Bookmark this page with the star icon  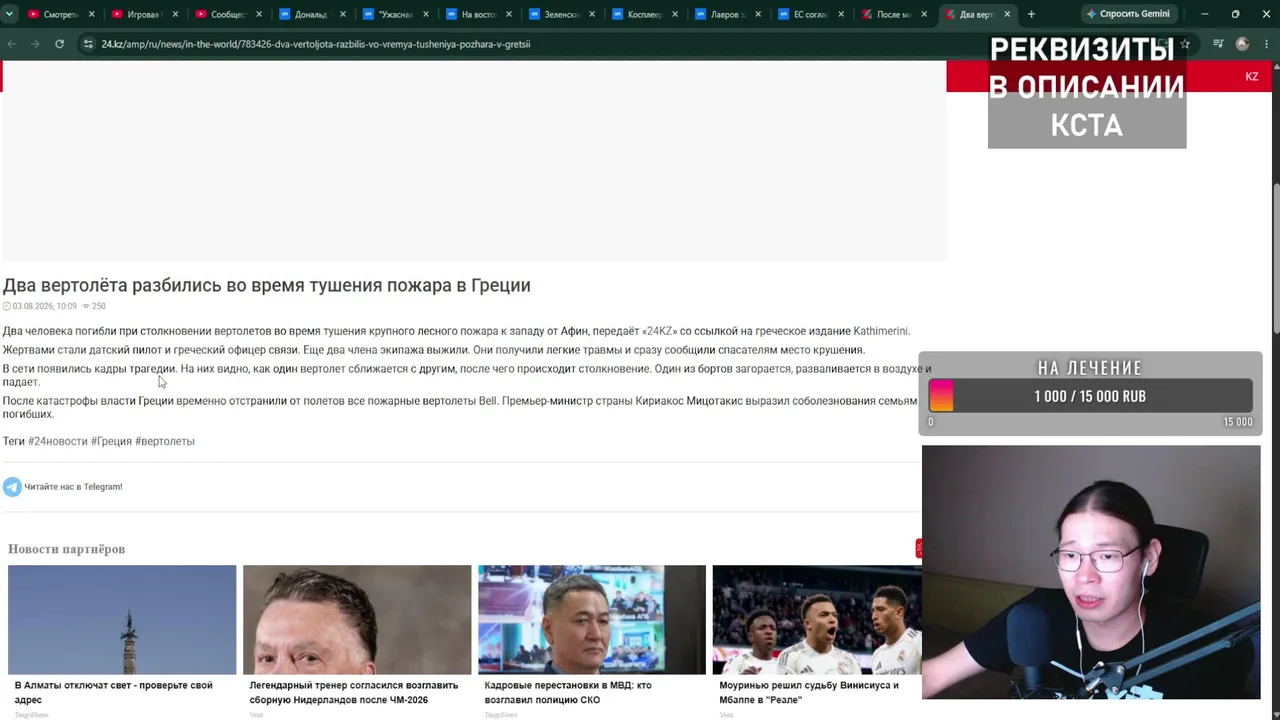[1185, 44]
